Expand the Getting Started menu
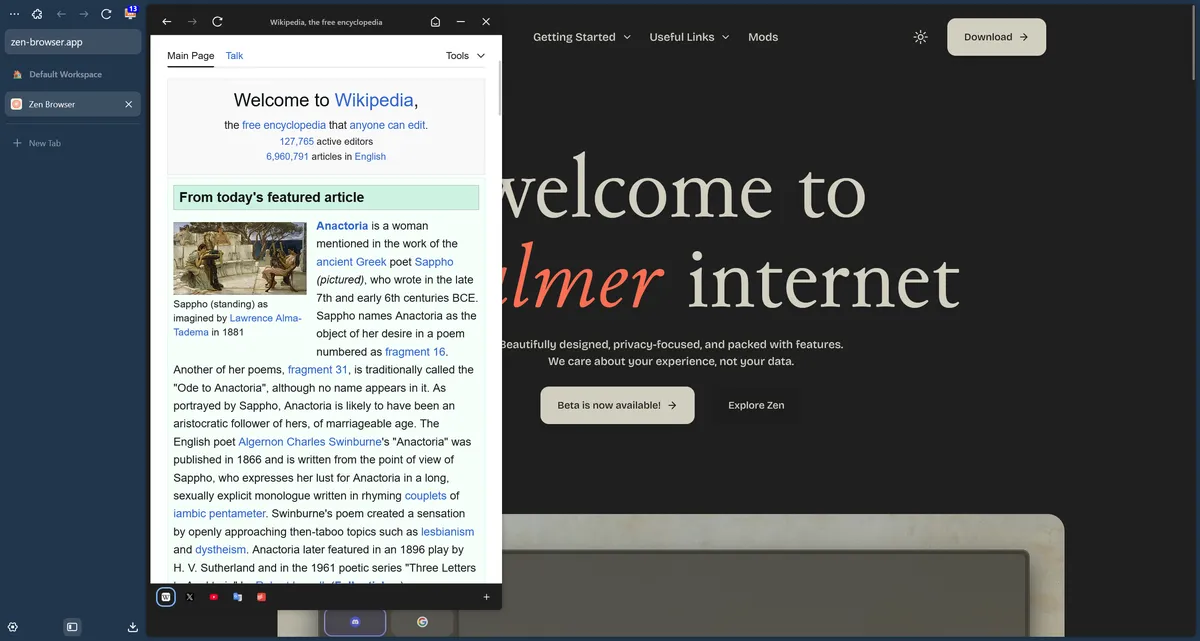 tap(582, 37)
